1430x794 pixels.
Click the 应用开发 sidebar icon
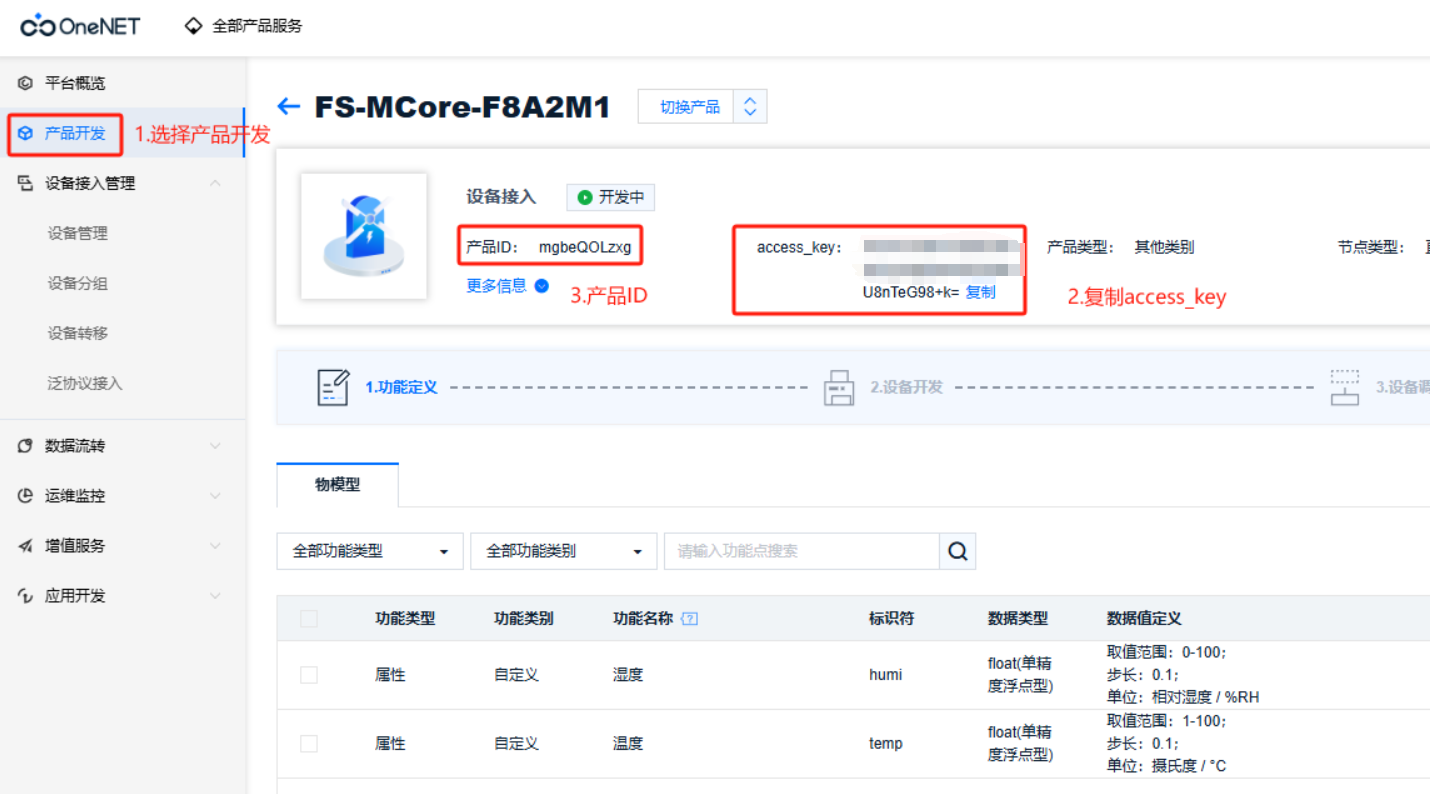point(25,596)
